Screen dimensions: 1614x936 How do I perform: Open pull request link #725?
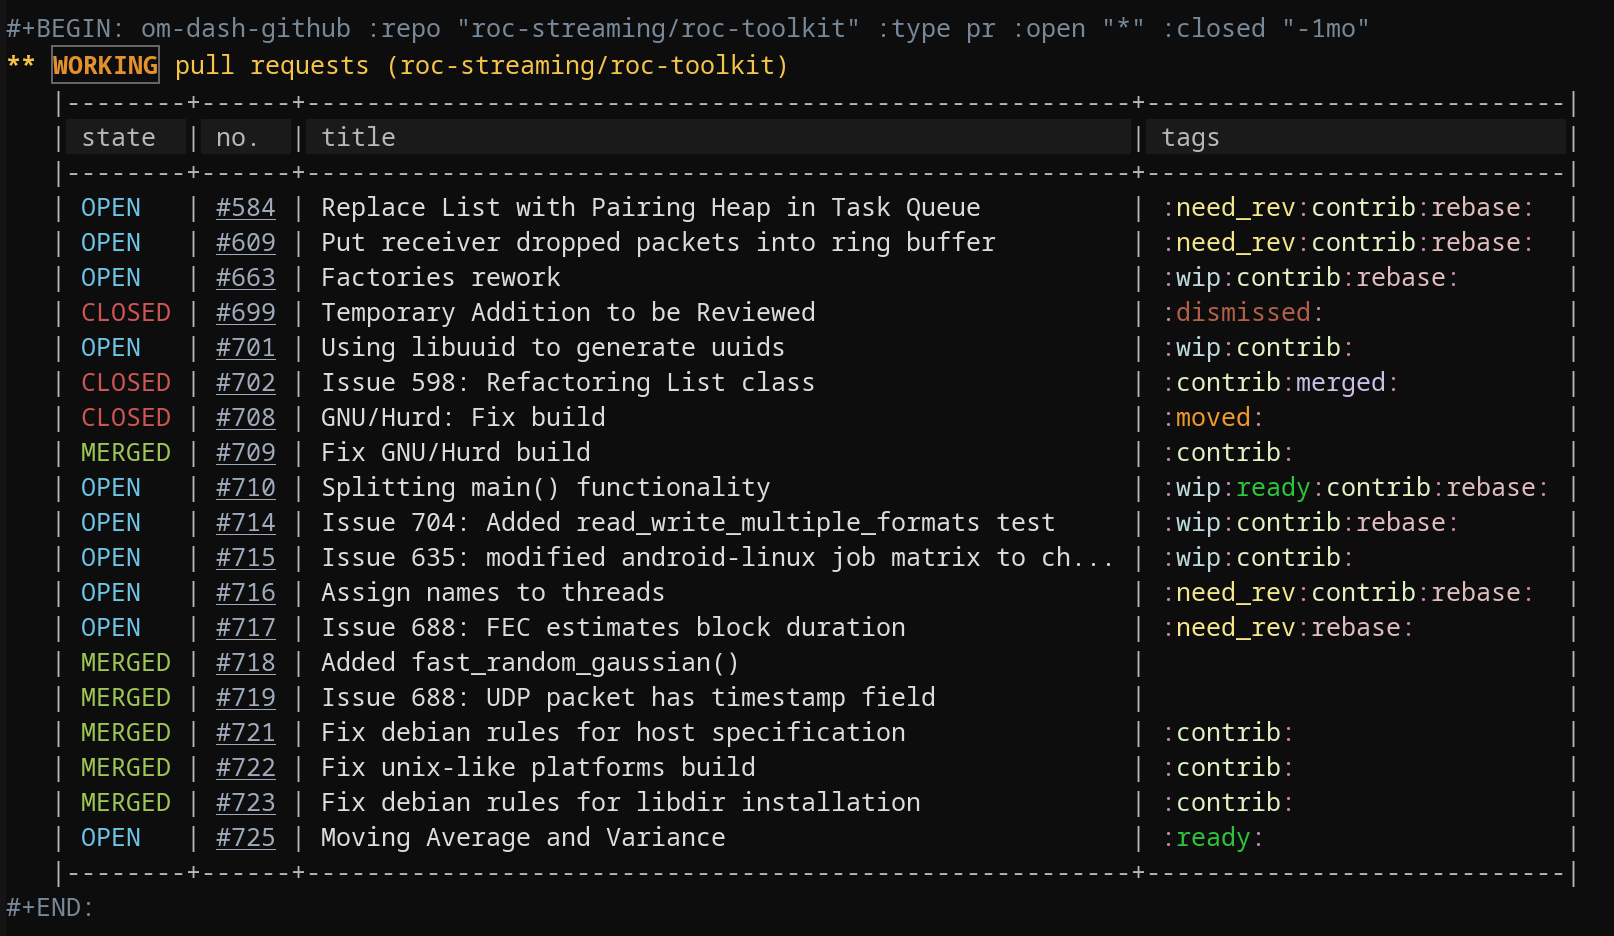pos(246,838)
